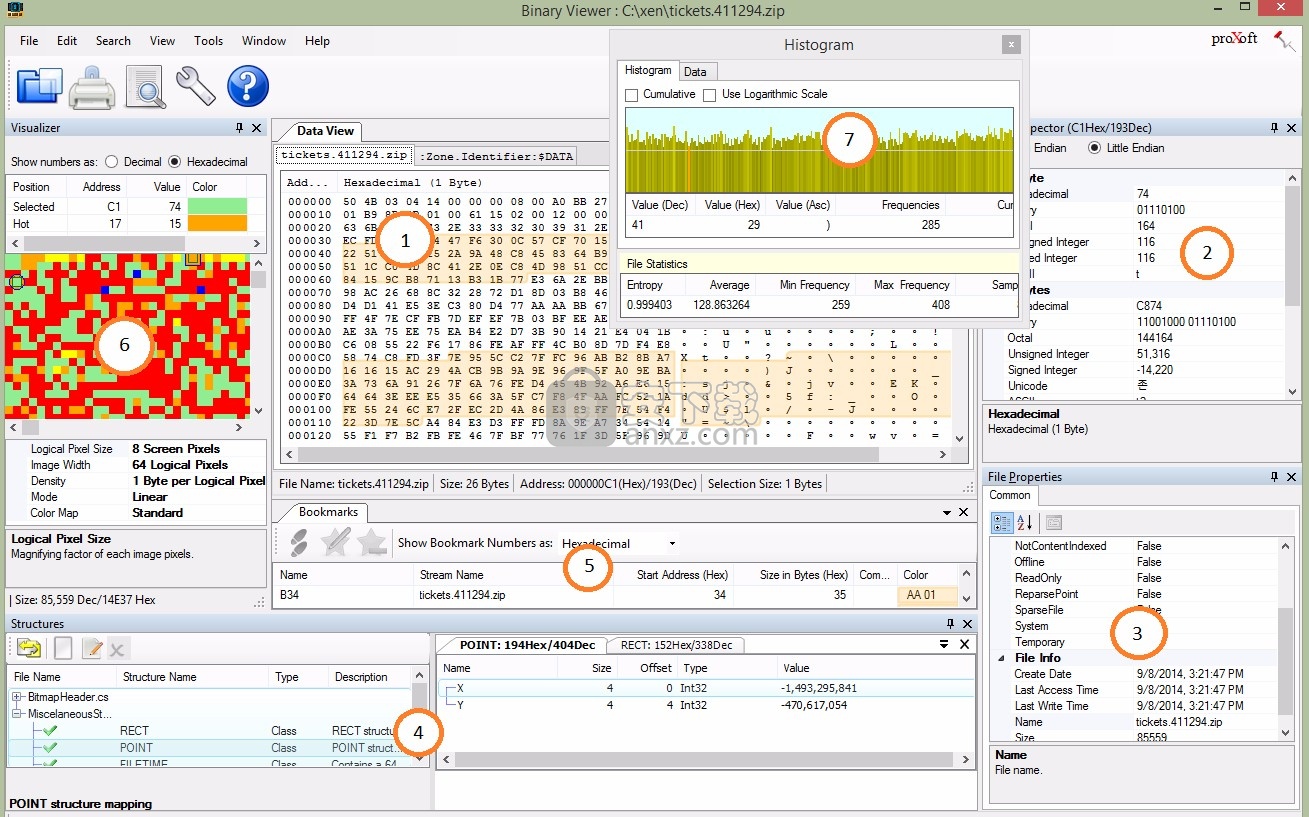The image size is (1309, 817).
Task: Select the Little Endian radio button
Action: coord(1094,148)
